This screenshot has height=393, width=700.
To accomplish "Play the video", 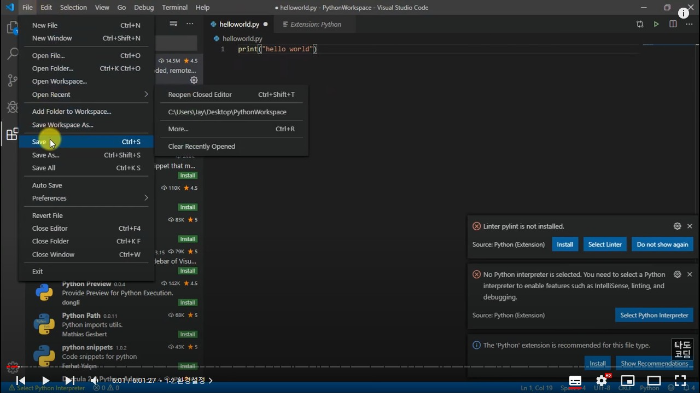I will [46, 380].
